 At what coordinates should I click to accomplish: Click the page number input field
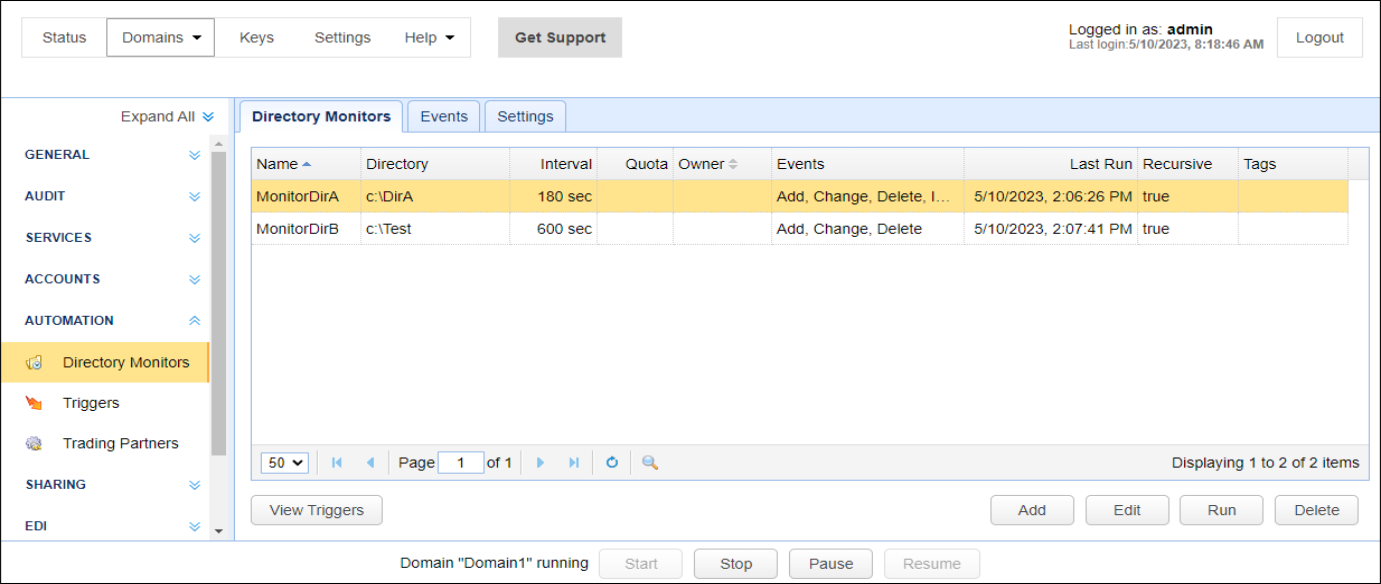click(461, 463)
